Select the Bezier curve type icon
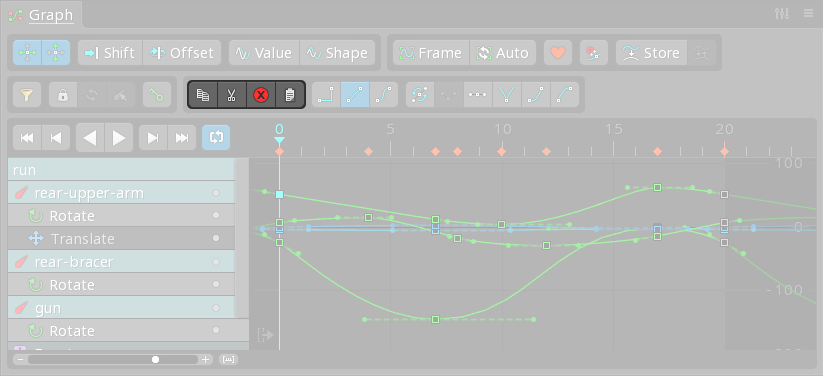The image size is (823, 376). click(x=384, y=95)
